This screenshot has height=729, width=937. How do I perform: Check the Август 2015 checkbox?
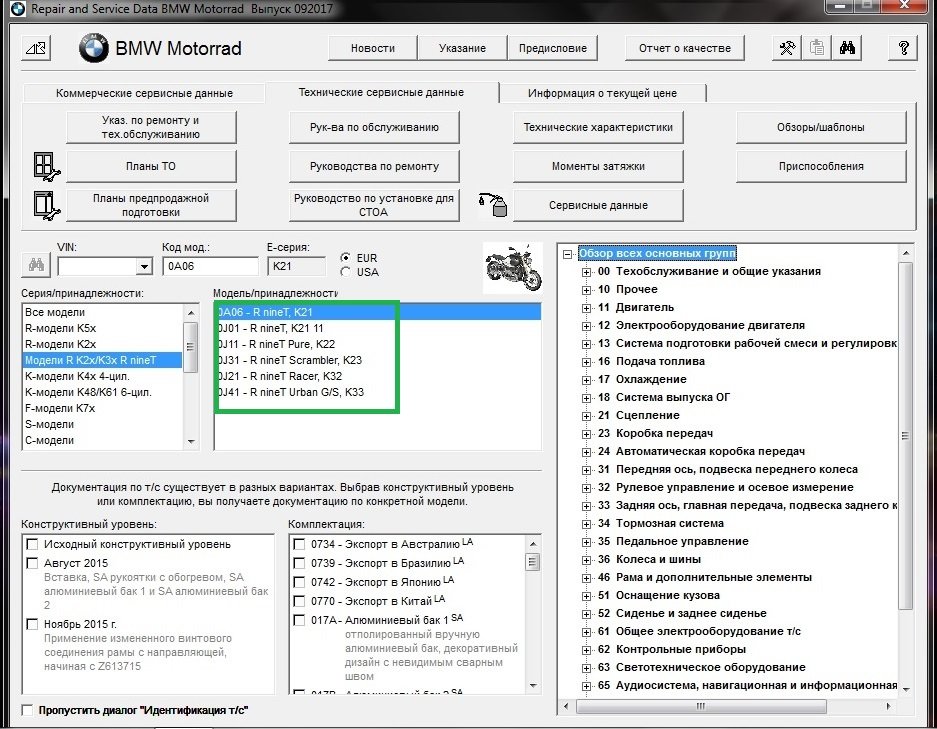(x=33, y=564)
